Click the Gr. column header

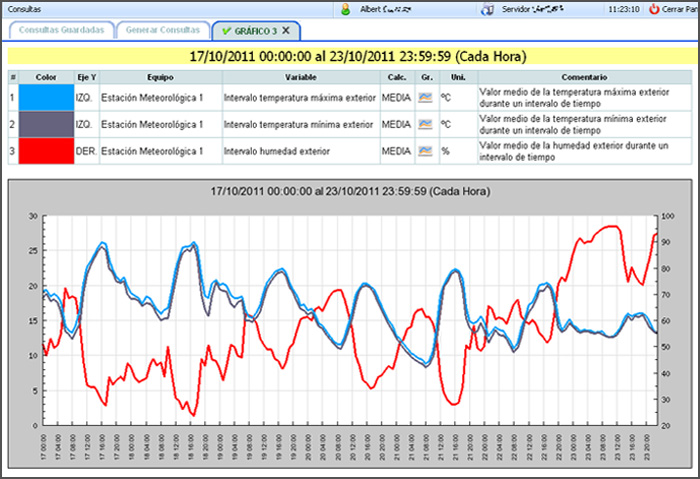coord(427,77)
